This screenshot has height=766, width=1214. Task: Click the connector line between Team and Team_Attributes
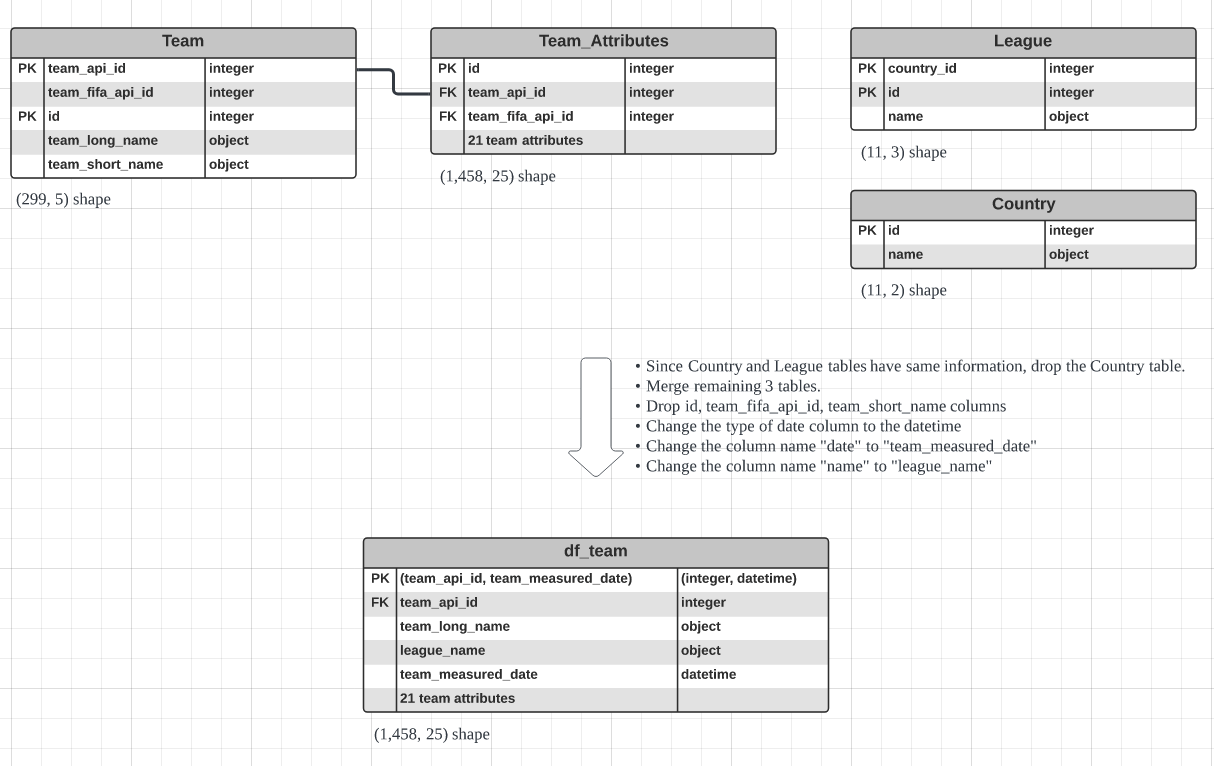coord(393,82)
